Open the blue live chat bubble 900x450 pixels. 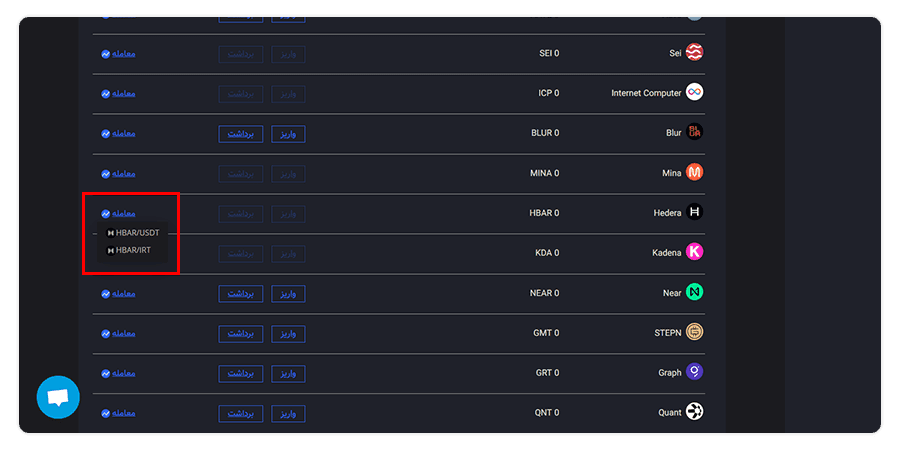(58, 397)
